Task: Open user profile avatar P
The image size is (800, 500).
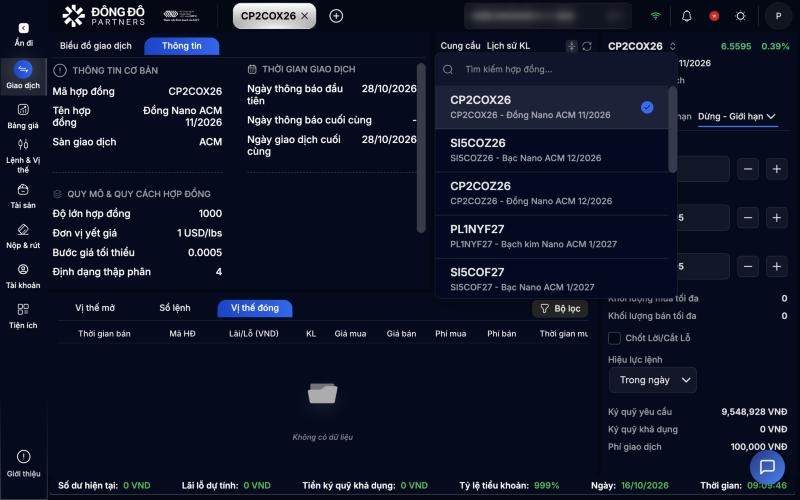Action: [778, 16]
